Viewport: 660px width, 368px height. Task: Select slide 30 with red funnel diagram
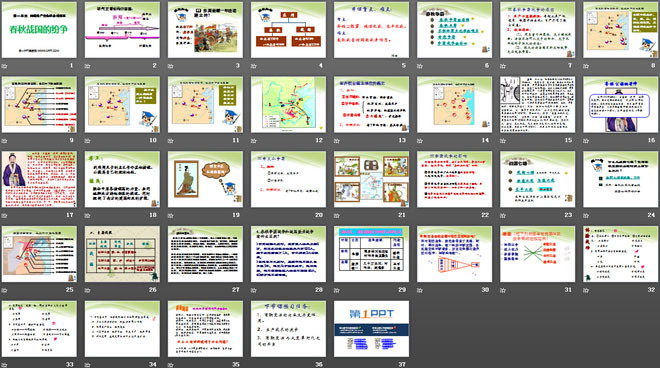[x=455, y=254]
